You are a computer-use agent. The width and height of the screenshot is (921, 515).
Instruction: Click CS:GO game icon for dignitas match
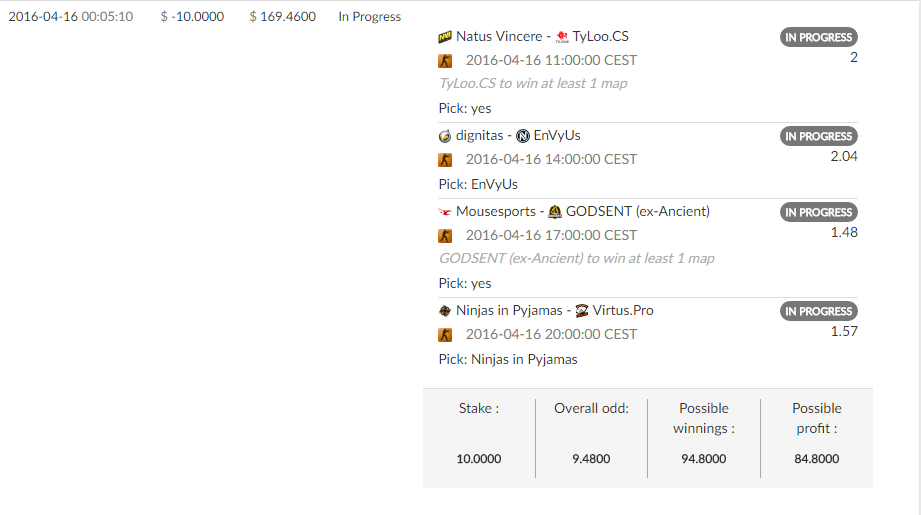pos(445,160)
